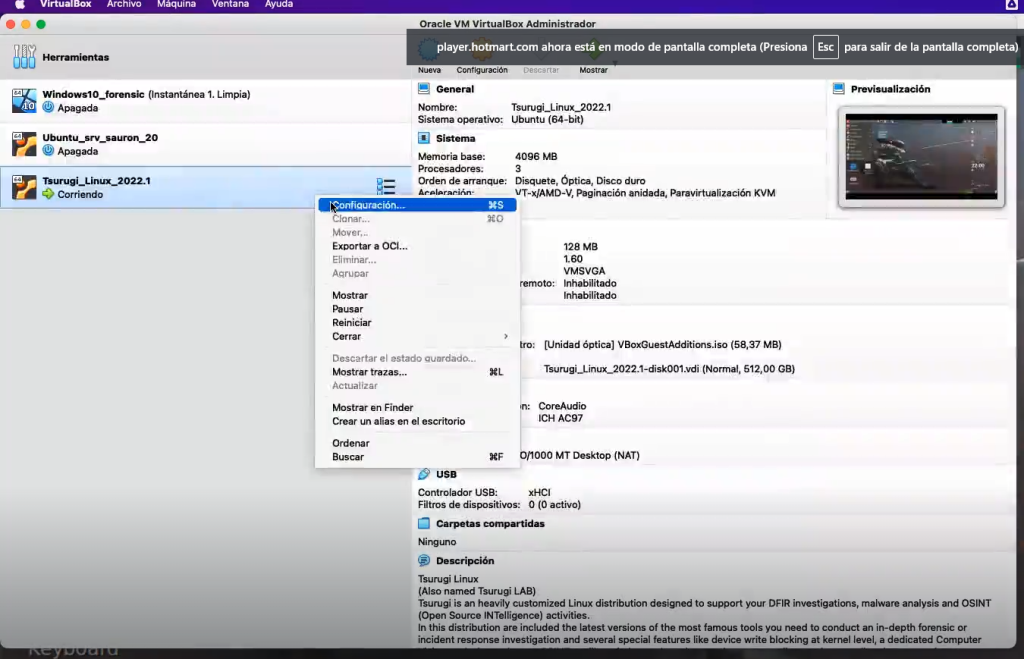This screenshot has width=1024, height=659.
Task: Choose Crear un alias en el escritorio
Action: pyautogui.click(x=417, y=421)
